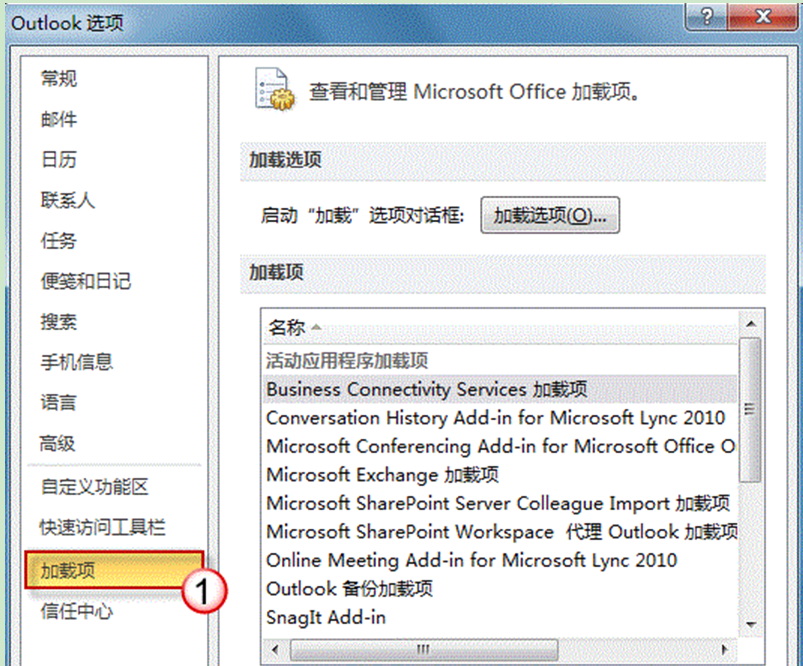Viewport: 803px width, 666px height.
Task: Select Business Connectivity Services 加载项 entry
Action: 427,389
